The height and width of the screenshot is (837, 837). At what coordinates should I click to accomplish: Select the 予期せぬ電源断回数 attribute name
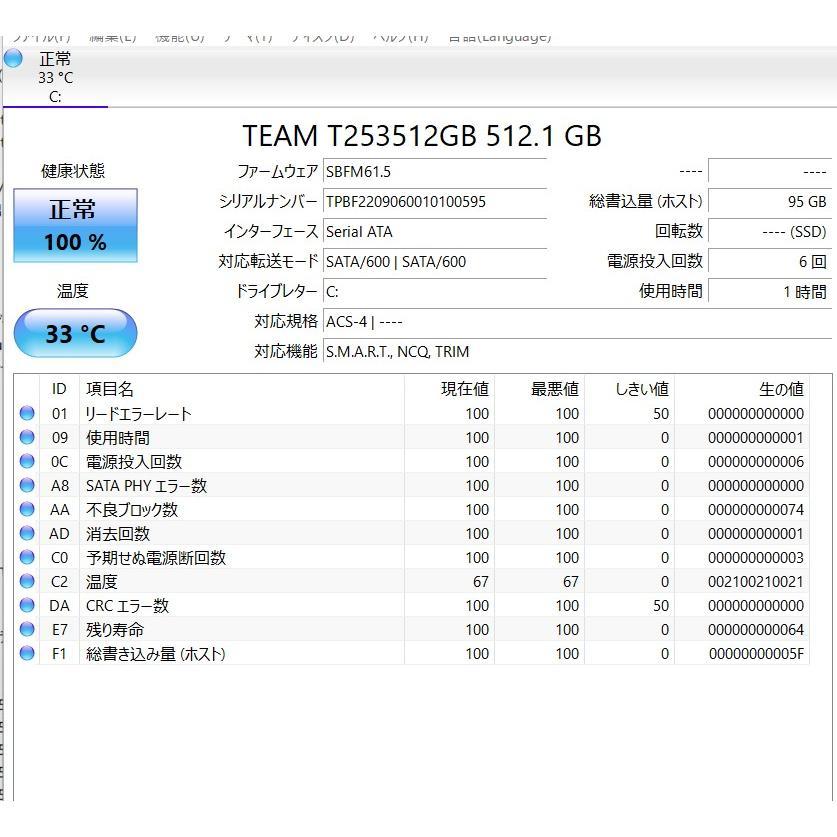coord(156,558)
